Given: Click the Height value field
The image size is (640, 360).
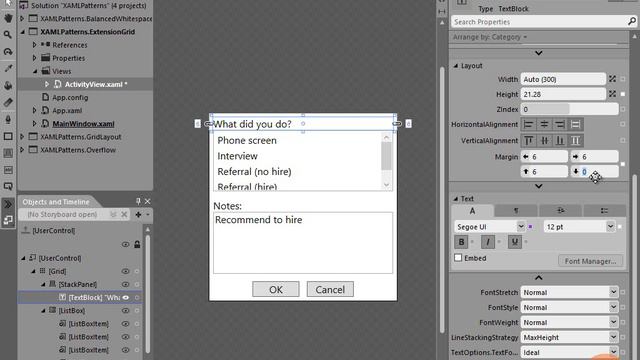Looking at the screenshot, I should 563,94.
